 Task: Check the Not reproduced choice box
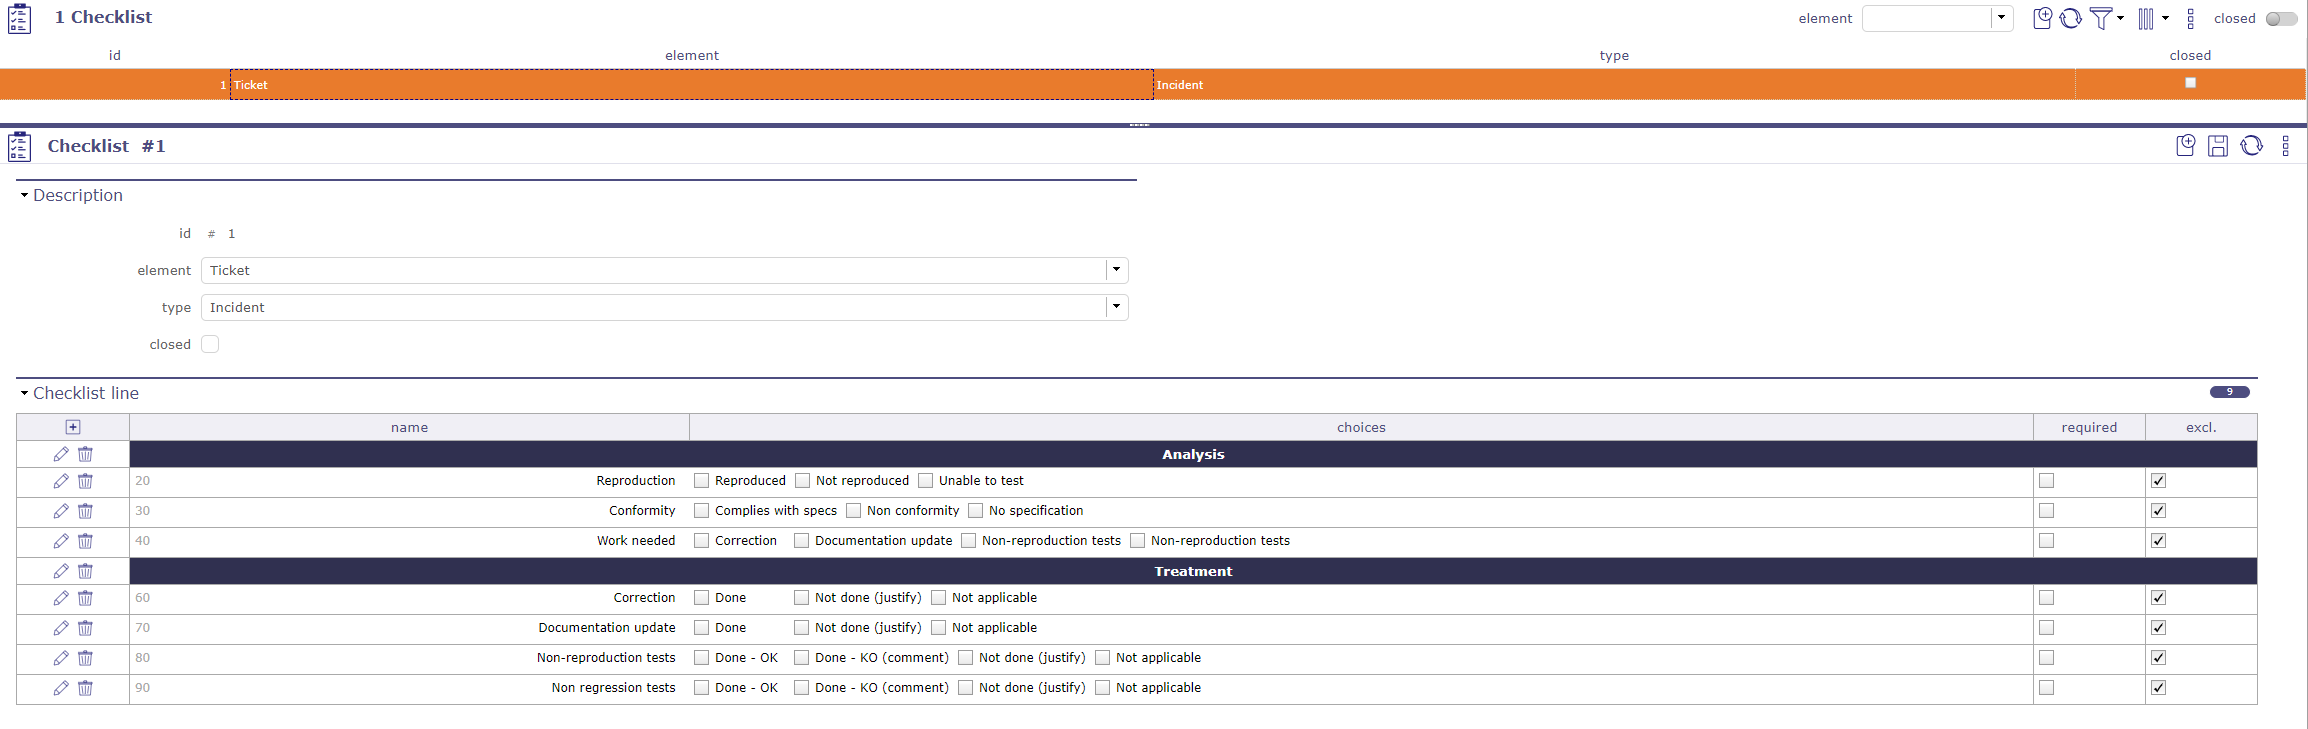coord(802,481)
